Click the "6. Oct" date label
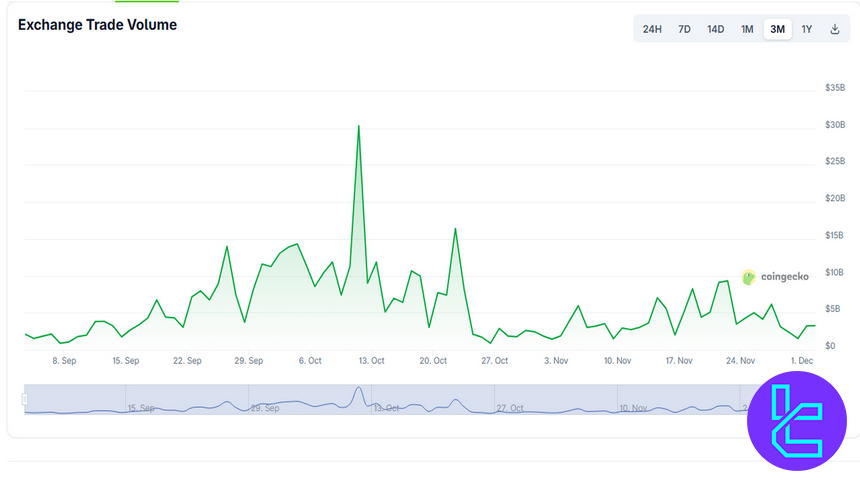 310,361
